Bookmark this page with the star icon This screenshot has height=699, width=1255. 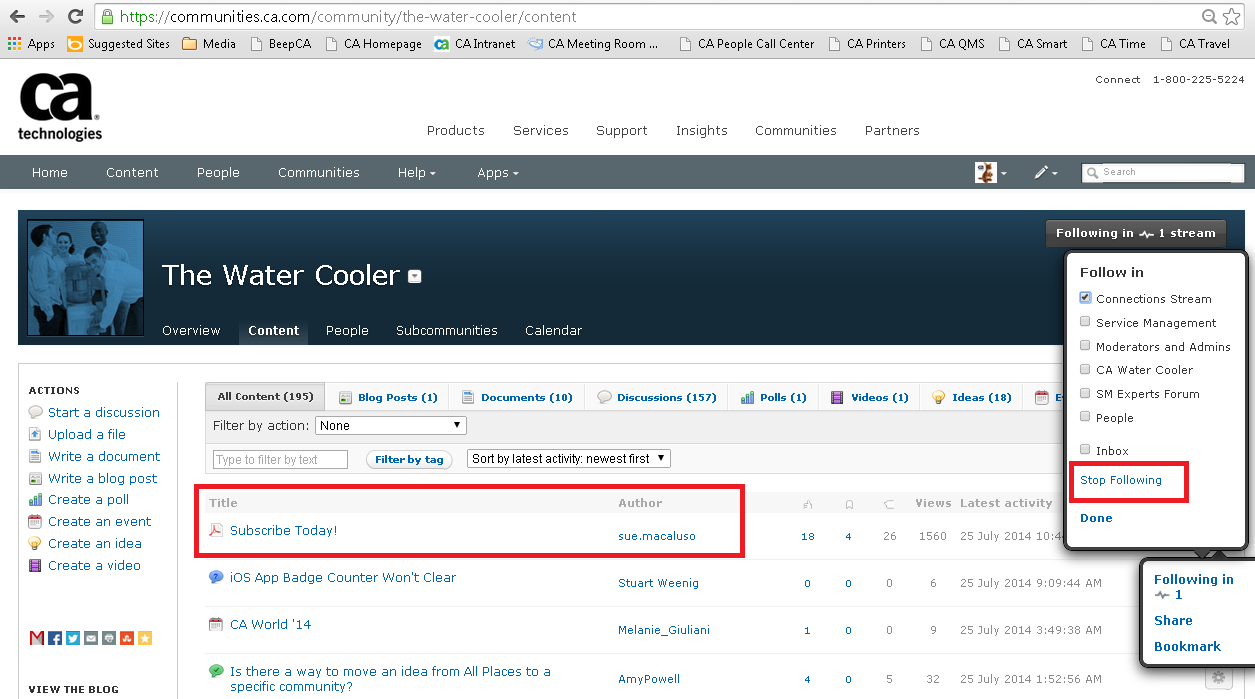(x=1231, y=17)
